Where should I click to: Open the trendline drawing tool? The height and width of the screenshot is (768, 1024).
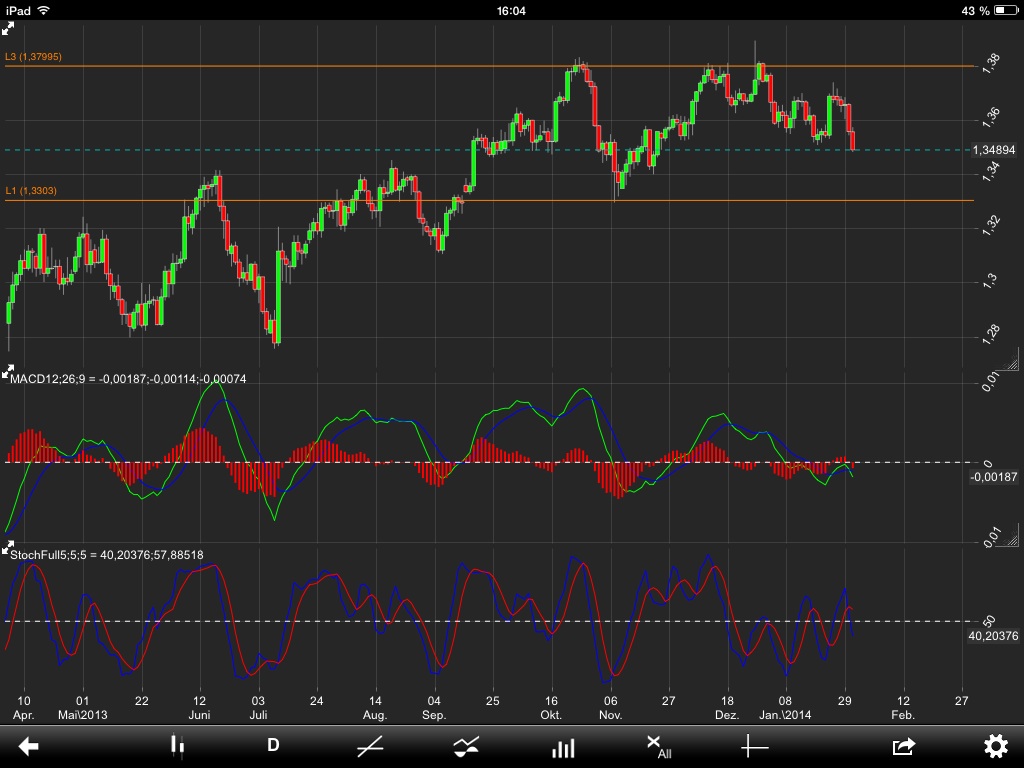point(370,747)
